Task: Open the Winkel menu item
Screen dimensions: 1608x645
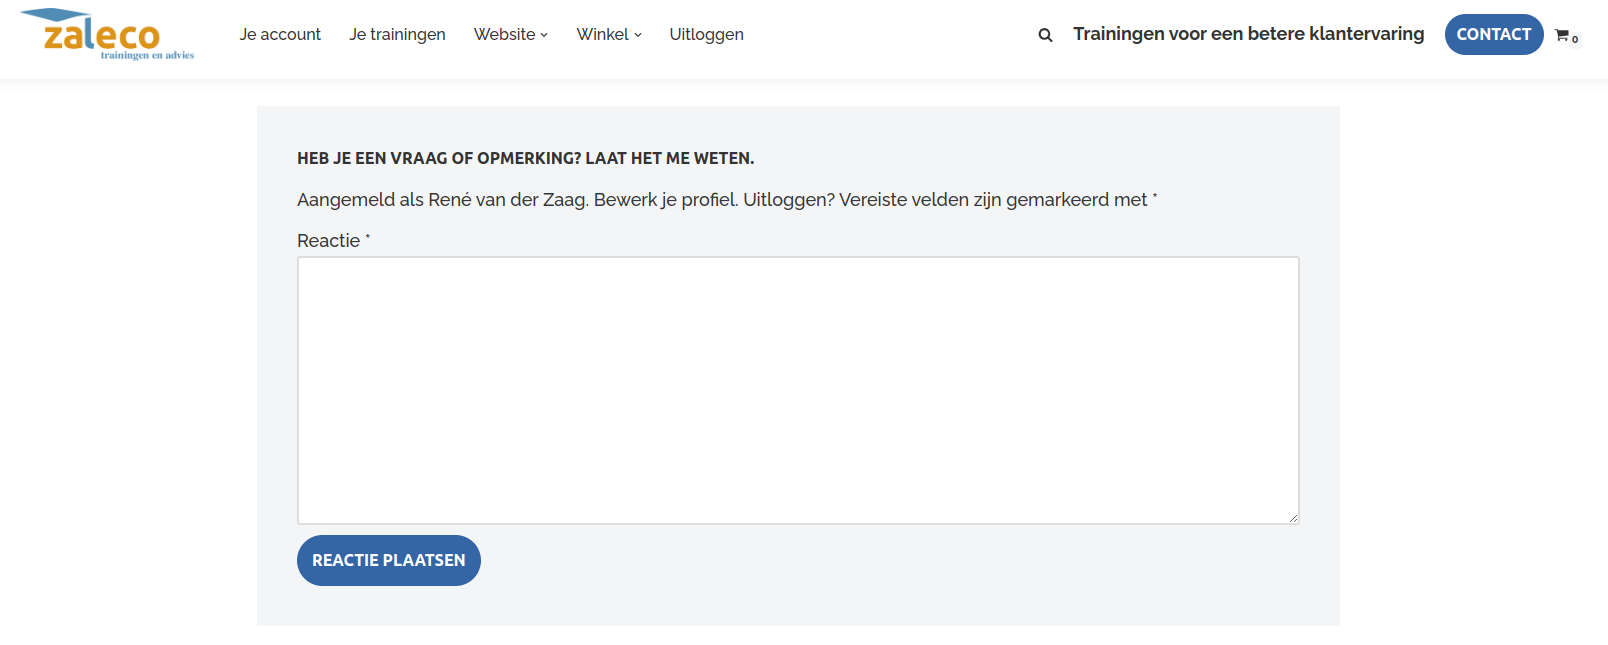Action: click(x=602, y=35)
